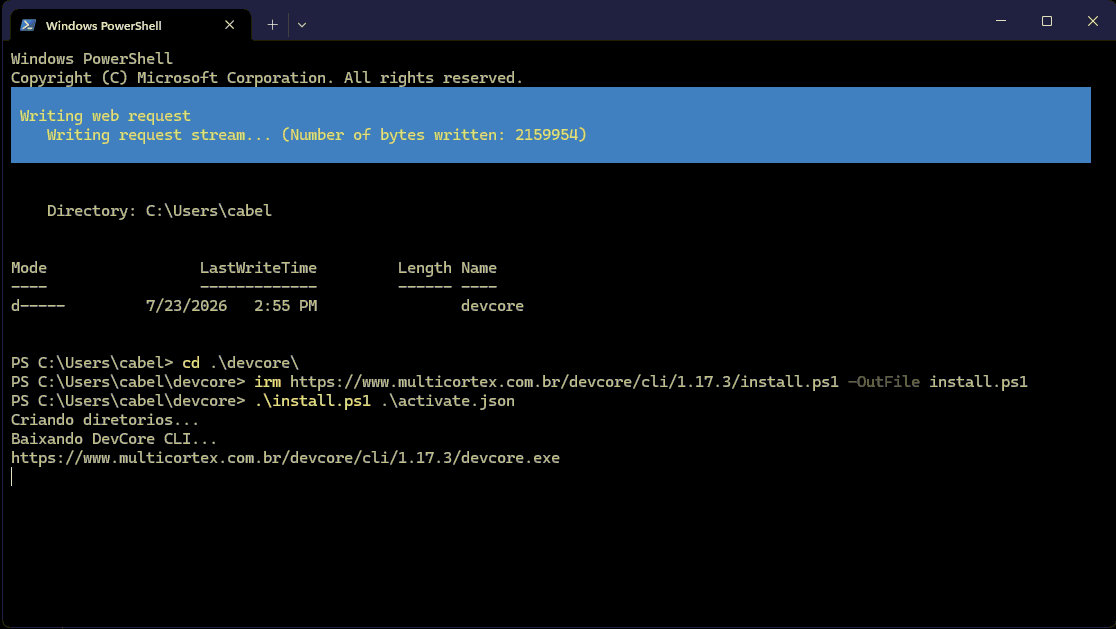Click the 'Windows PowerShell' header line in terminal
The width and height of the screenshot is (1116, 629).
[x=91, y=58]
